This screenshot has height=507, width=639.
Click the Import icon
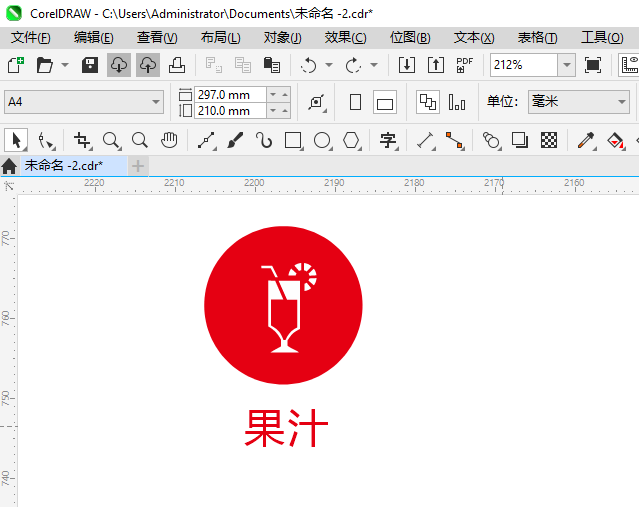[407, 65]
